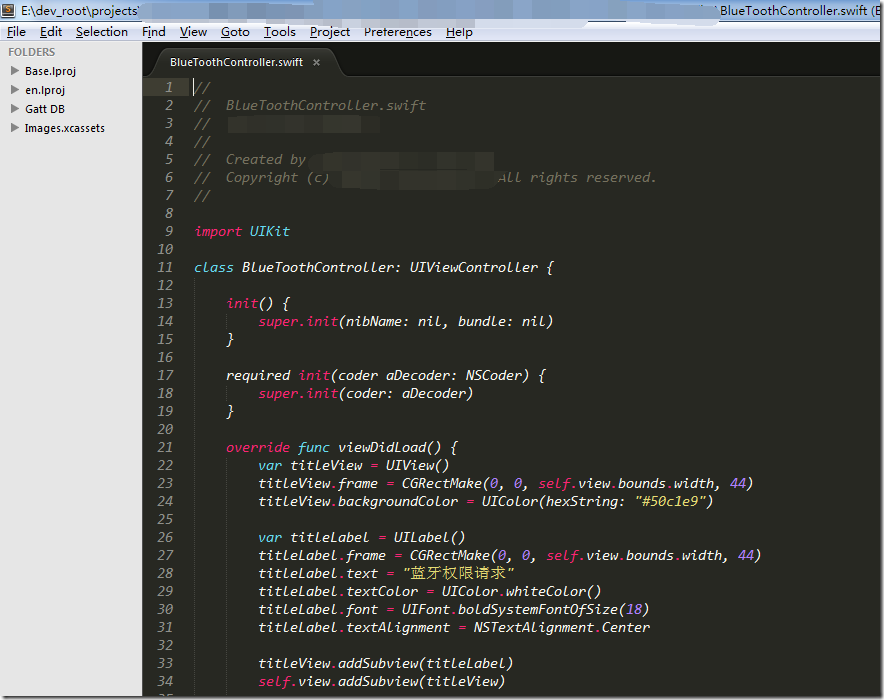
Task: Open the Preferences menu
Action: point(397,32)
